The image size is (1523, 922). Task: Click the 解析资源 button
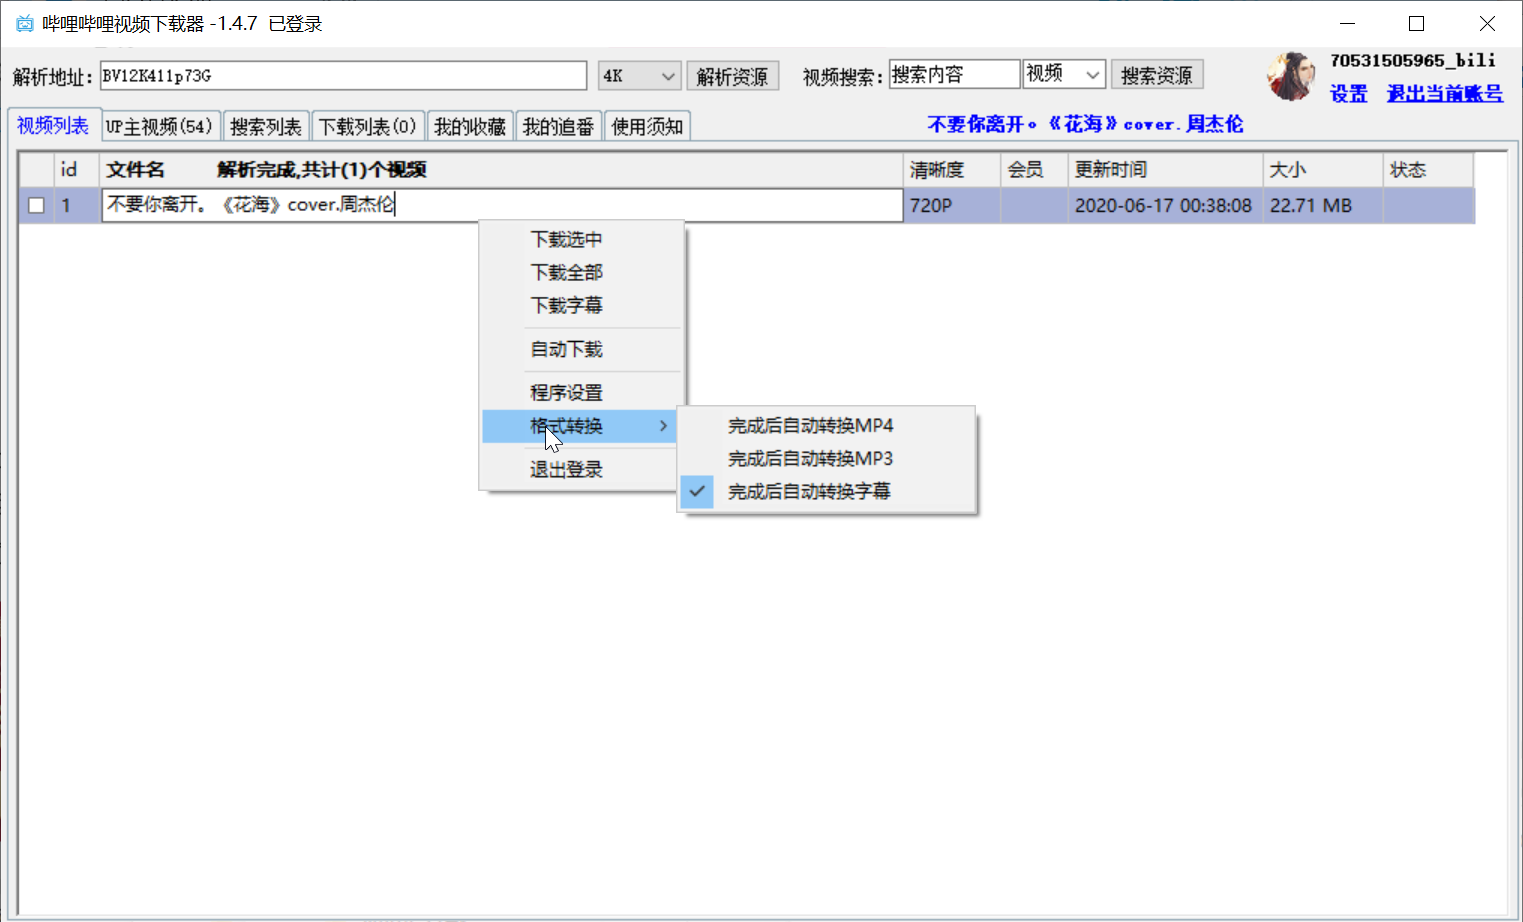[732, 76]
